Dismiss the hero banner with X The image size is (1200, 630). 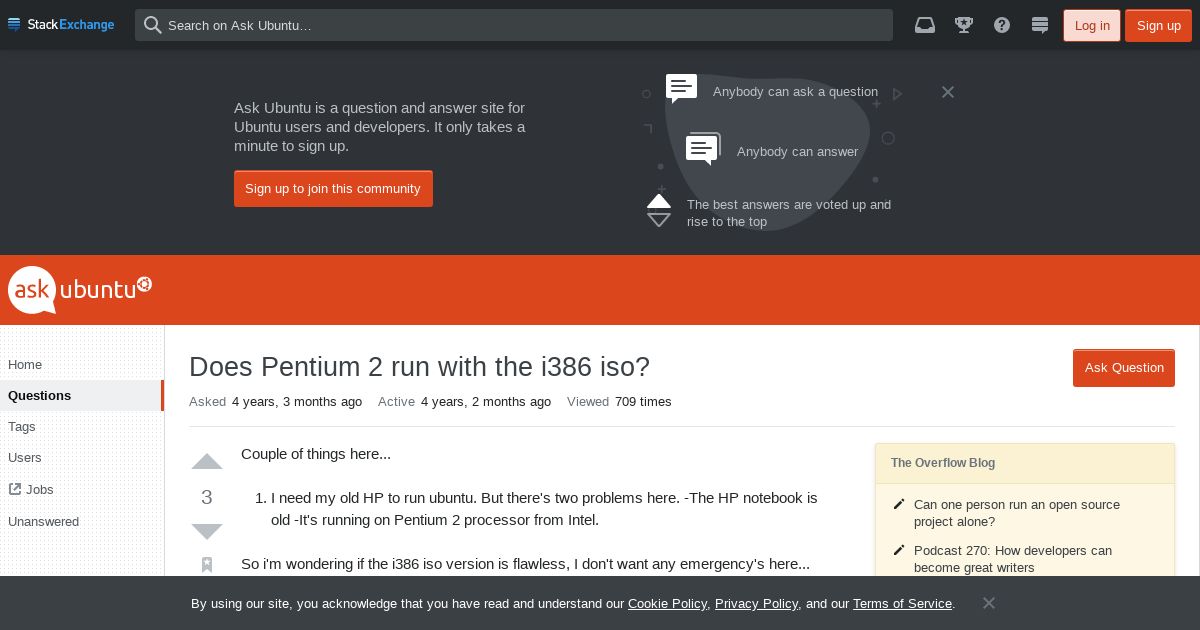pos(948,92)
